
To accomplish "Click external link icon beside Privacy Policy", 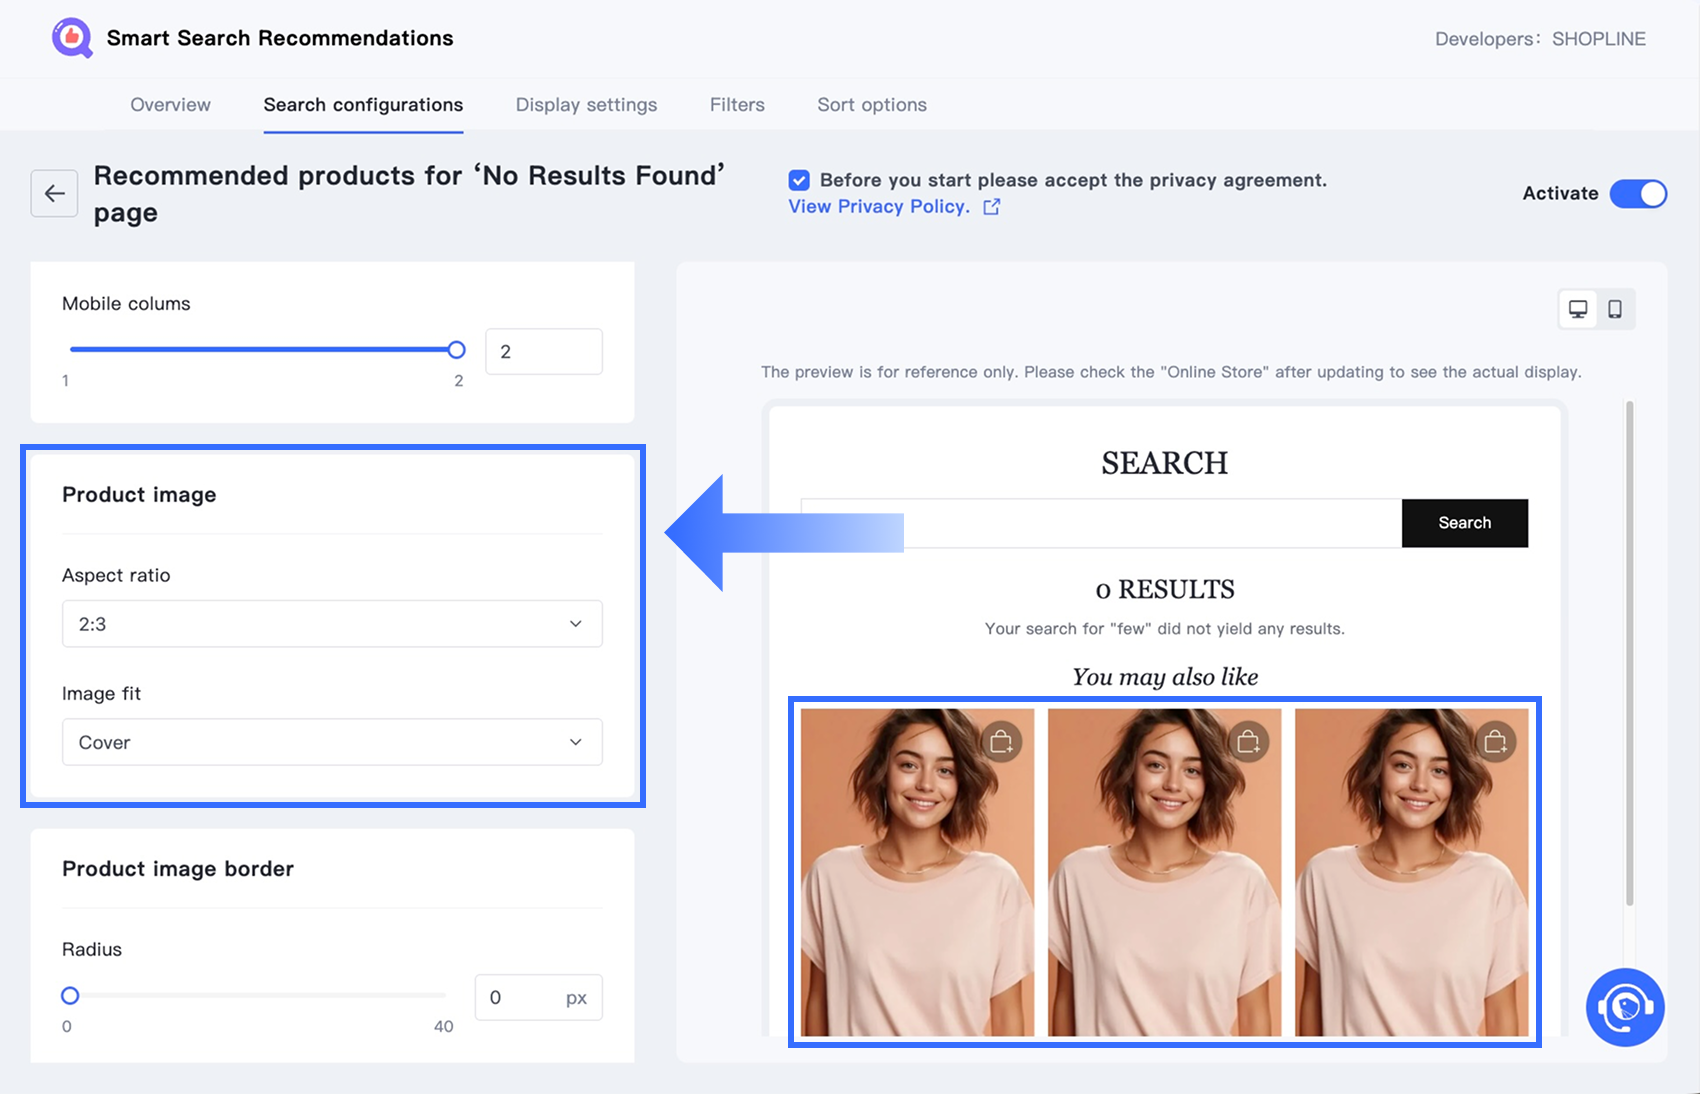I will tap(991, 207).
